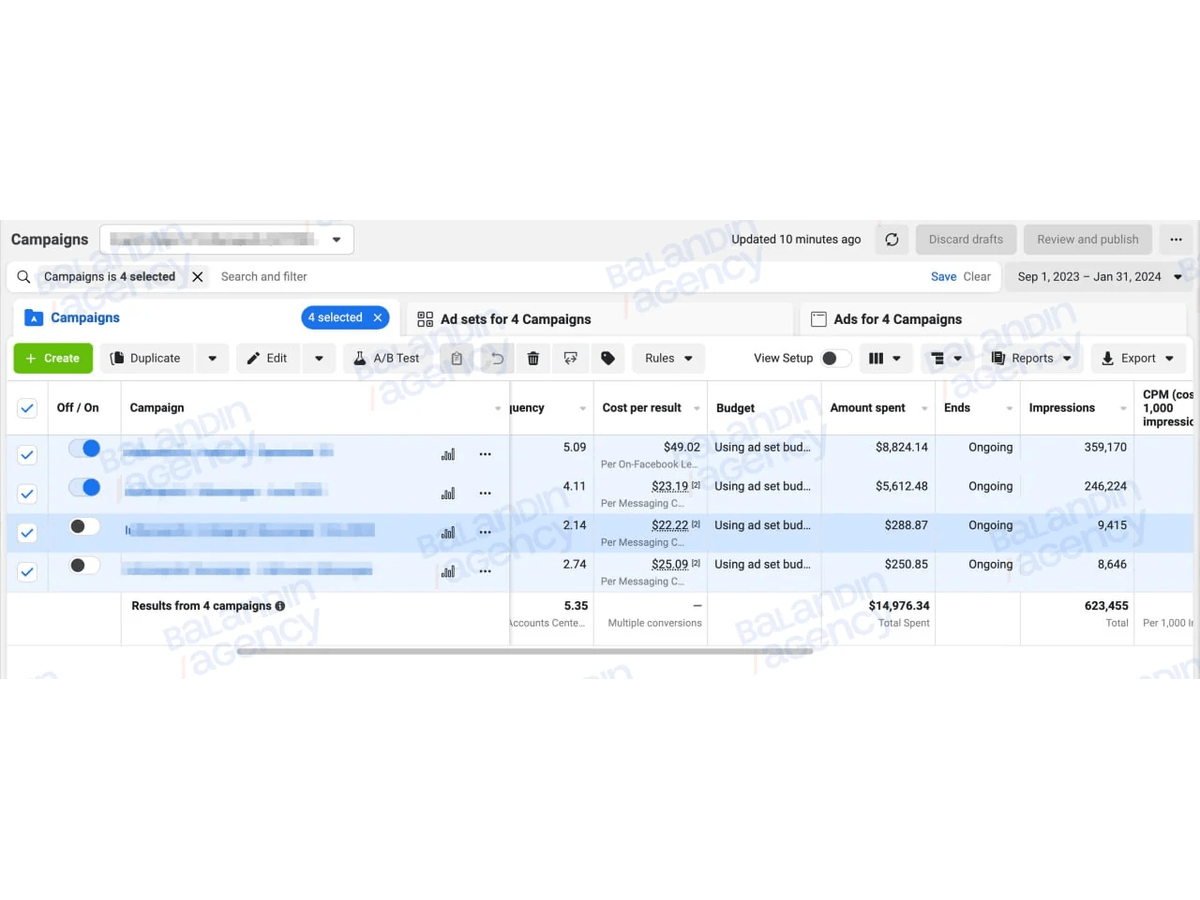Remove the 'Campaigns is 4 selected' filter
The width and height of the screenshot is (1200, 900).
198,277
